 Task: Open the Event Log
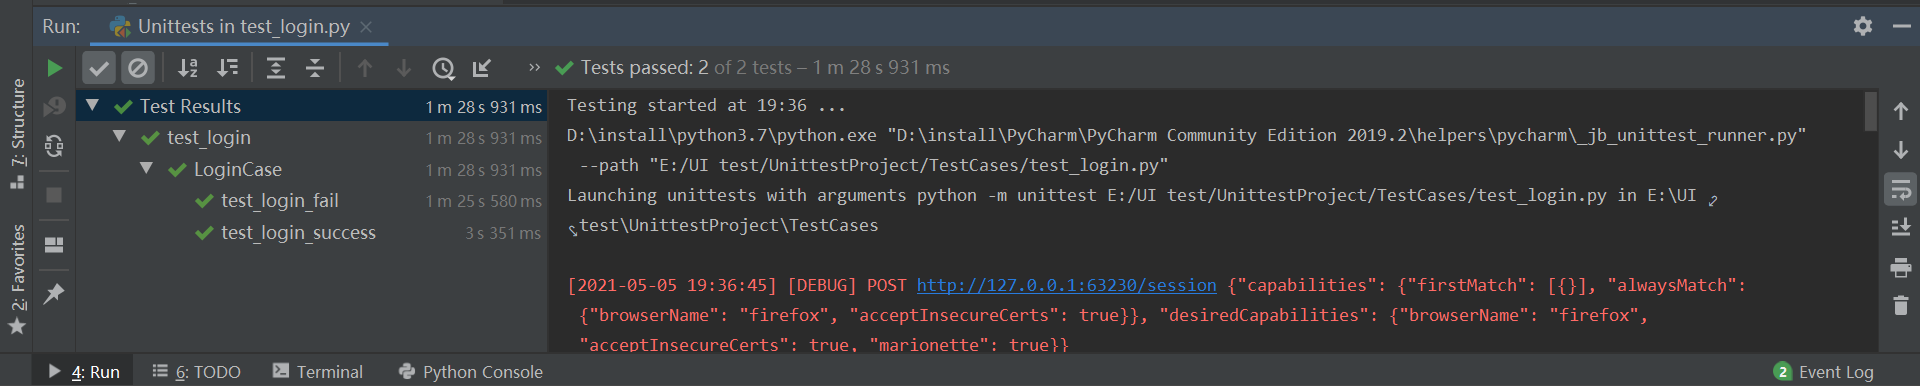pyautogui.click(x=1824, y=372)
